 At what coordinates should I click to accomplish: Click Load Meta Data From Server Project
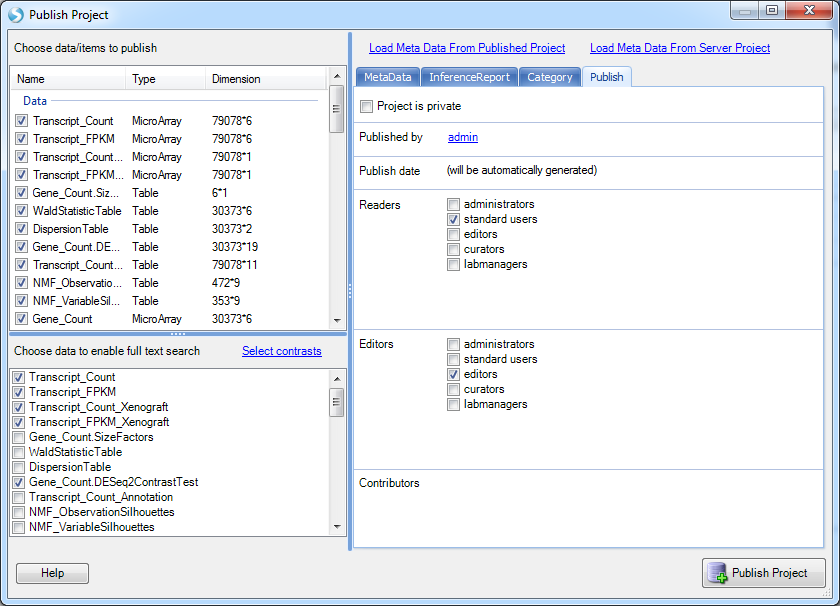(x=680, y=48)
